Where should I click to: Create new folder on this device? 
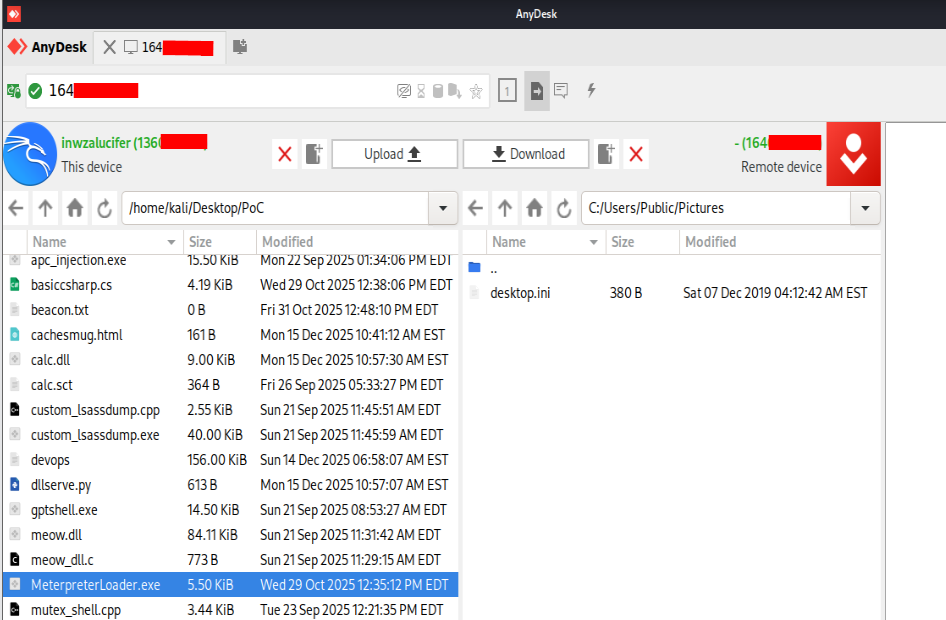pyautogui.click(x=314, y=154)
